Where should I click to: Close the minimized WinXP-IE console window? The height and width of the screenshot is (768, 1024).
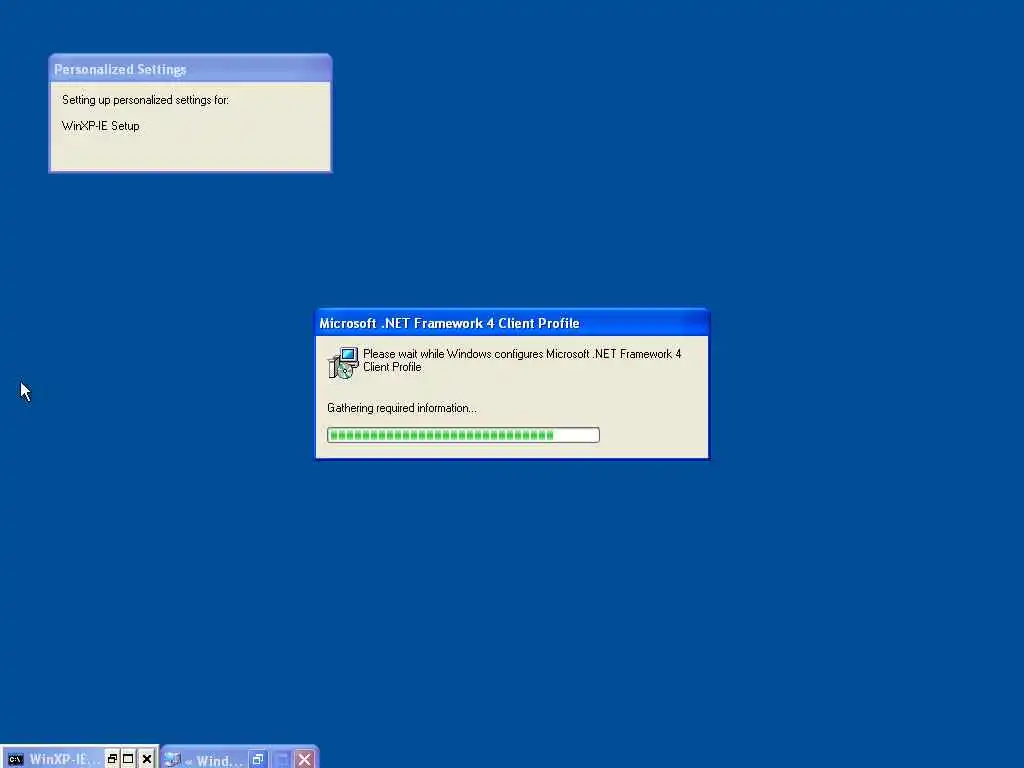coord(147,759)
